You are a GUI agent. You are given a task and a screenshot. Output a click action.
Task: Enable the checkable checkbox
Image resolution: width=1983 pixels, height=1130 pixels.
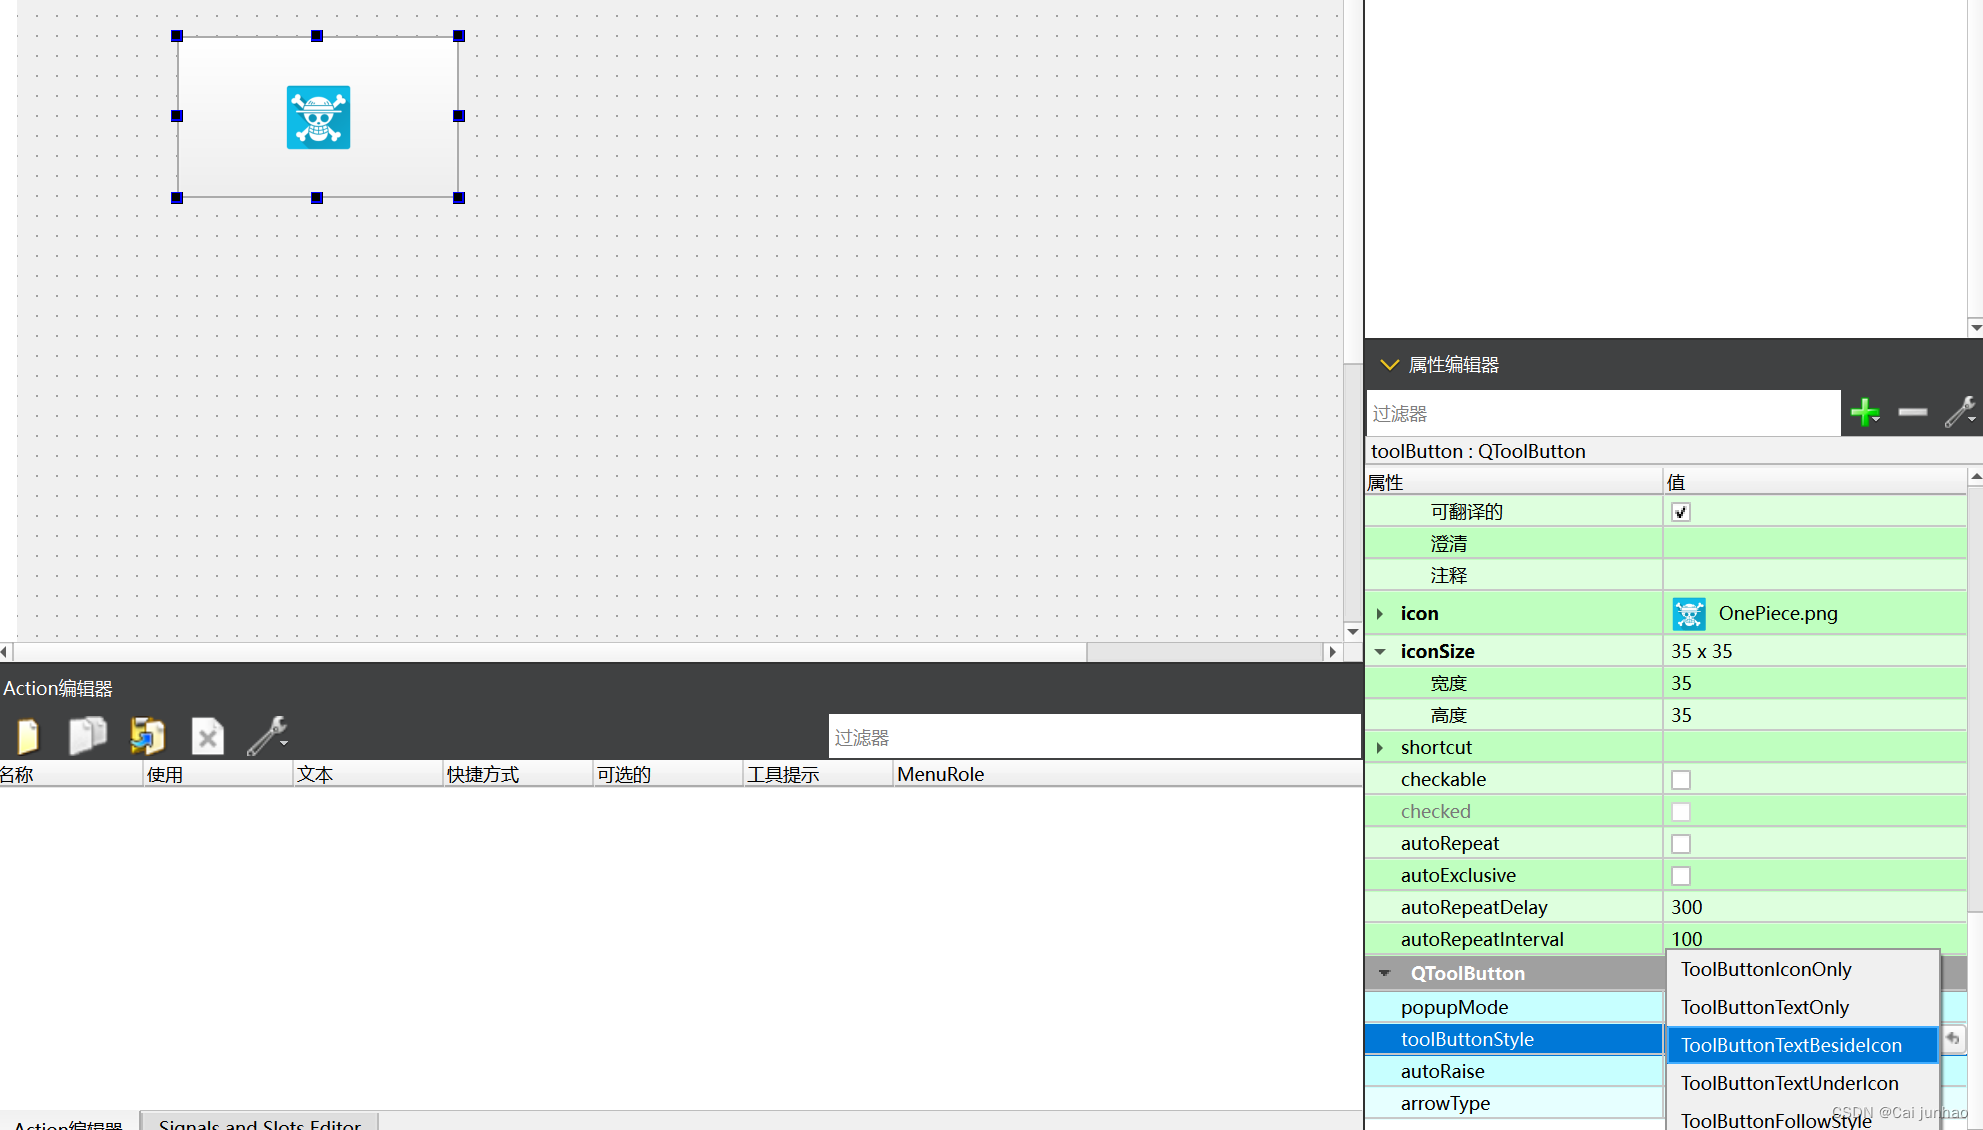(x=1681, y=779)
